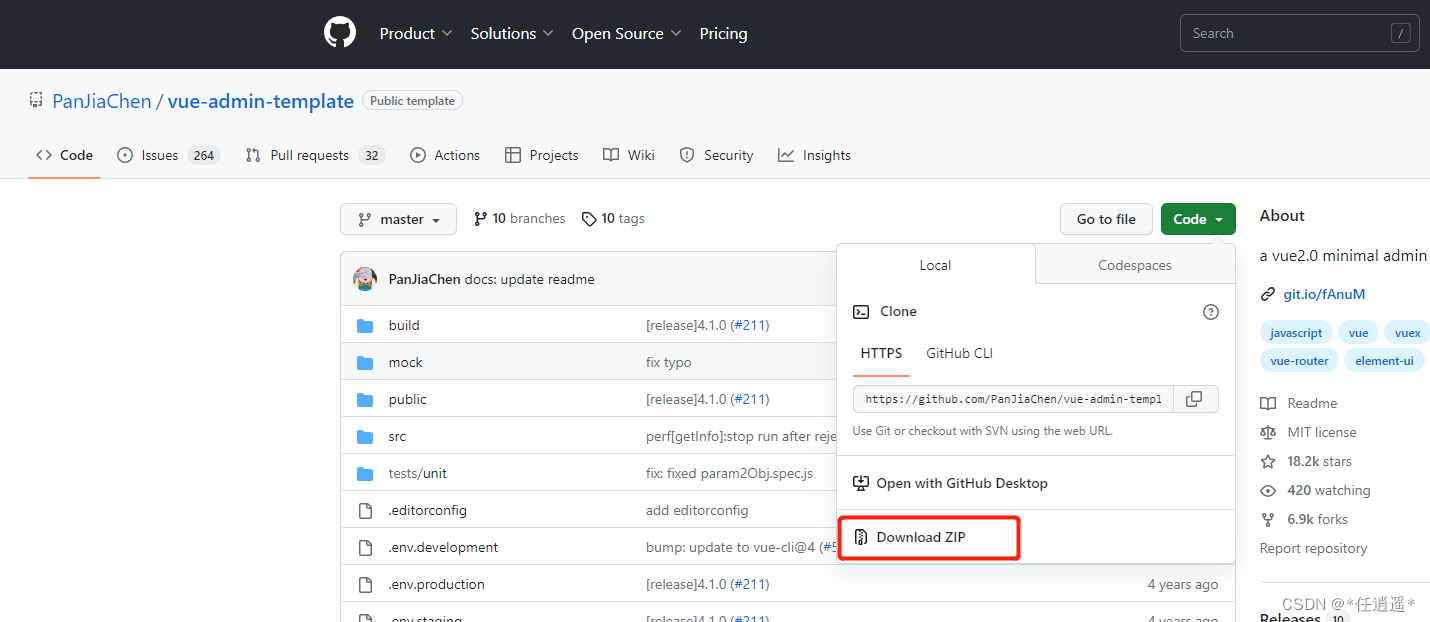Open the Projects tab
1430x622 pixels.
[541, 155]
